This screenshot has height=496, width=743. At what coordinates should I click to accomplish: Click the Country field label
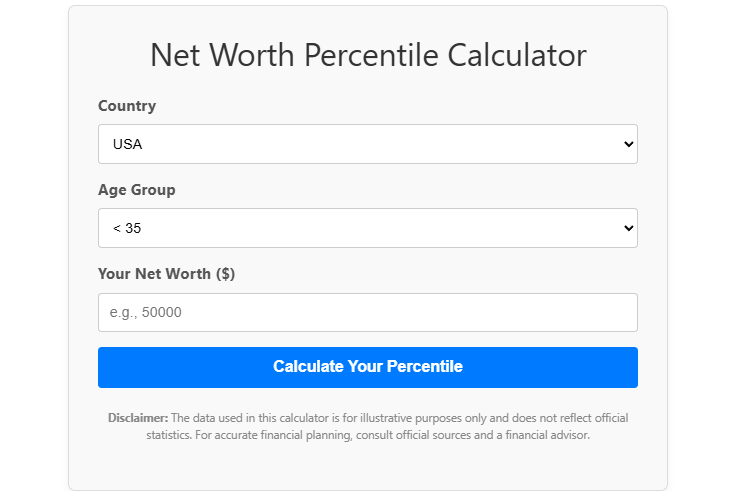click(127, 106)
